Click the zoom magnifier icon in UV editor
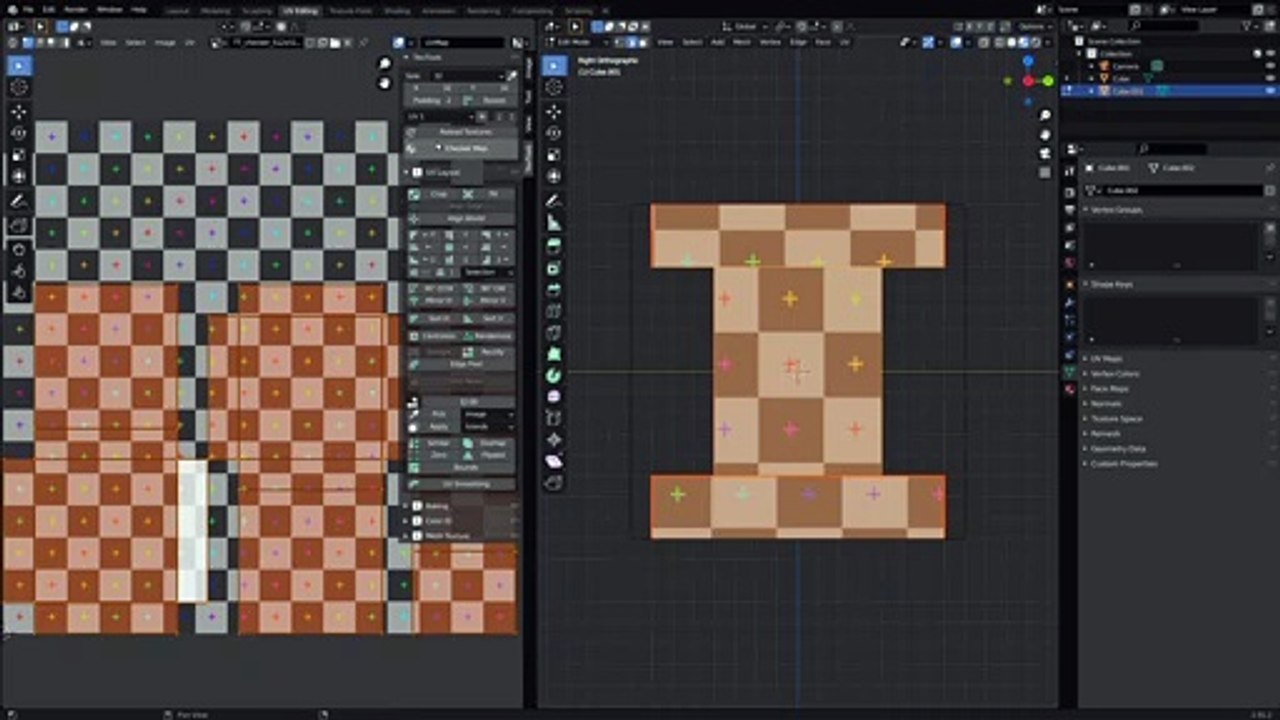 pos(385,64)
